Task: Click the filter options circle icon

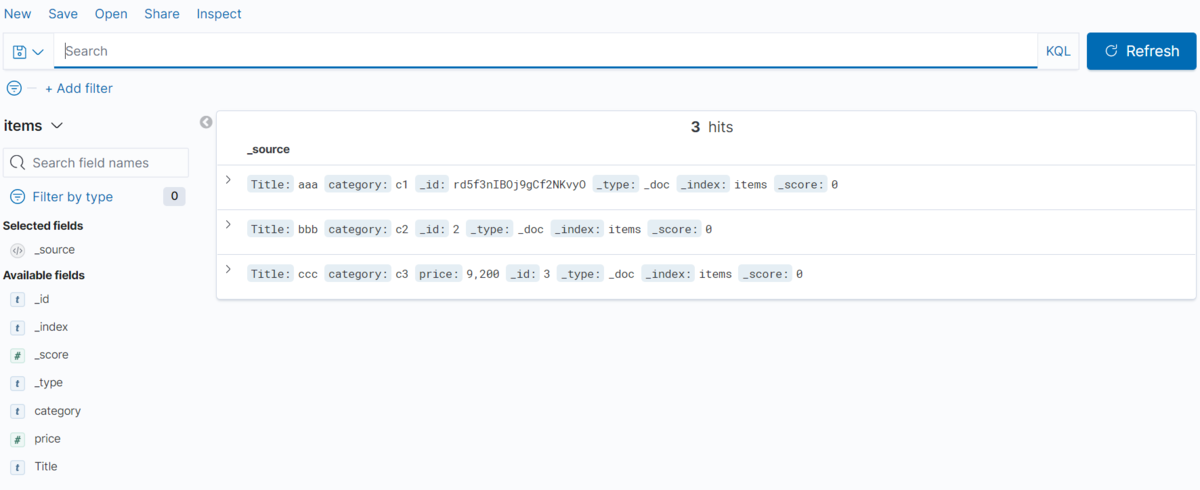Action: click(x=14, y=88)
